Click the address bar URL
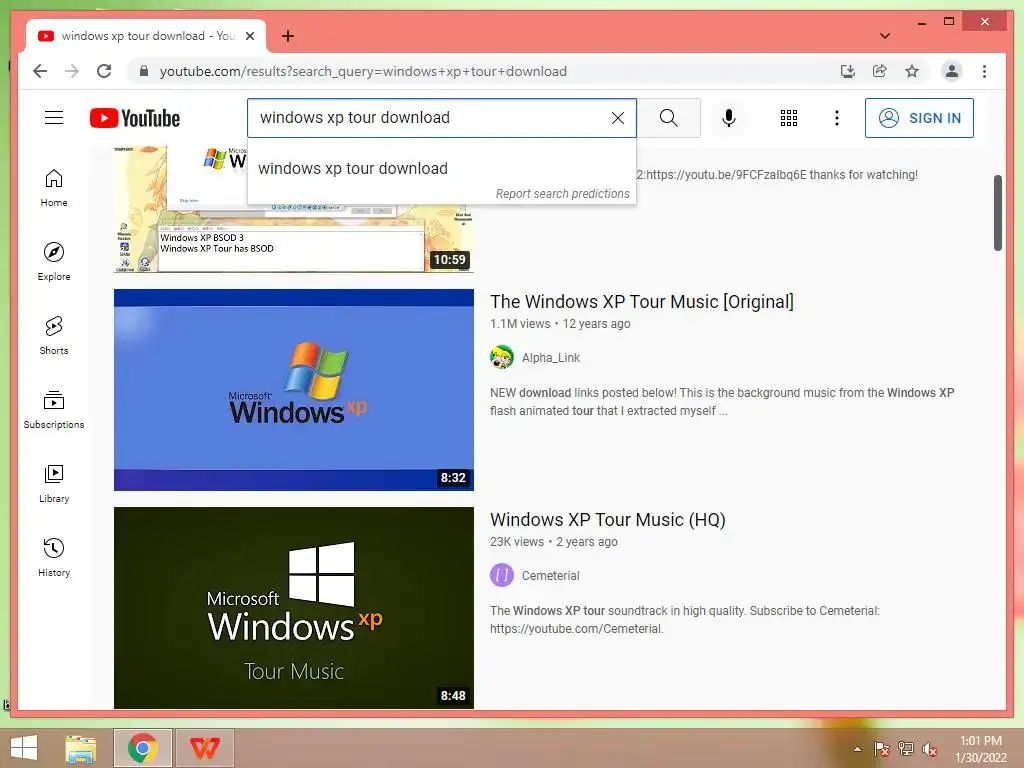 coord(363,71)
